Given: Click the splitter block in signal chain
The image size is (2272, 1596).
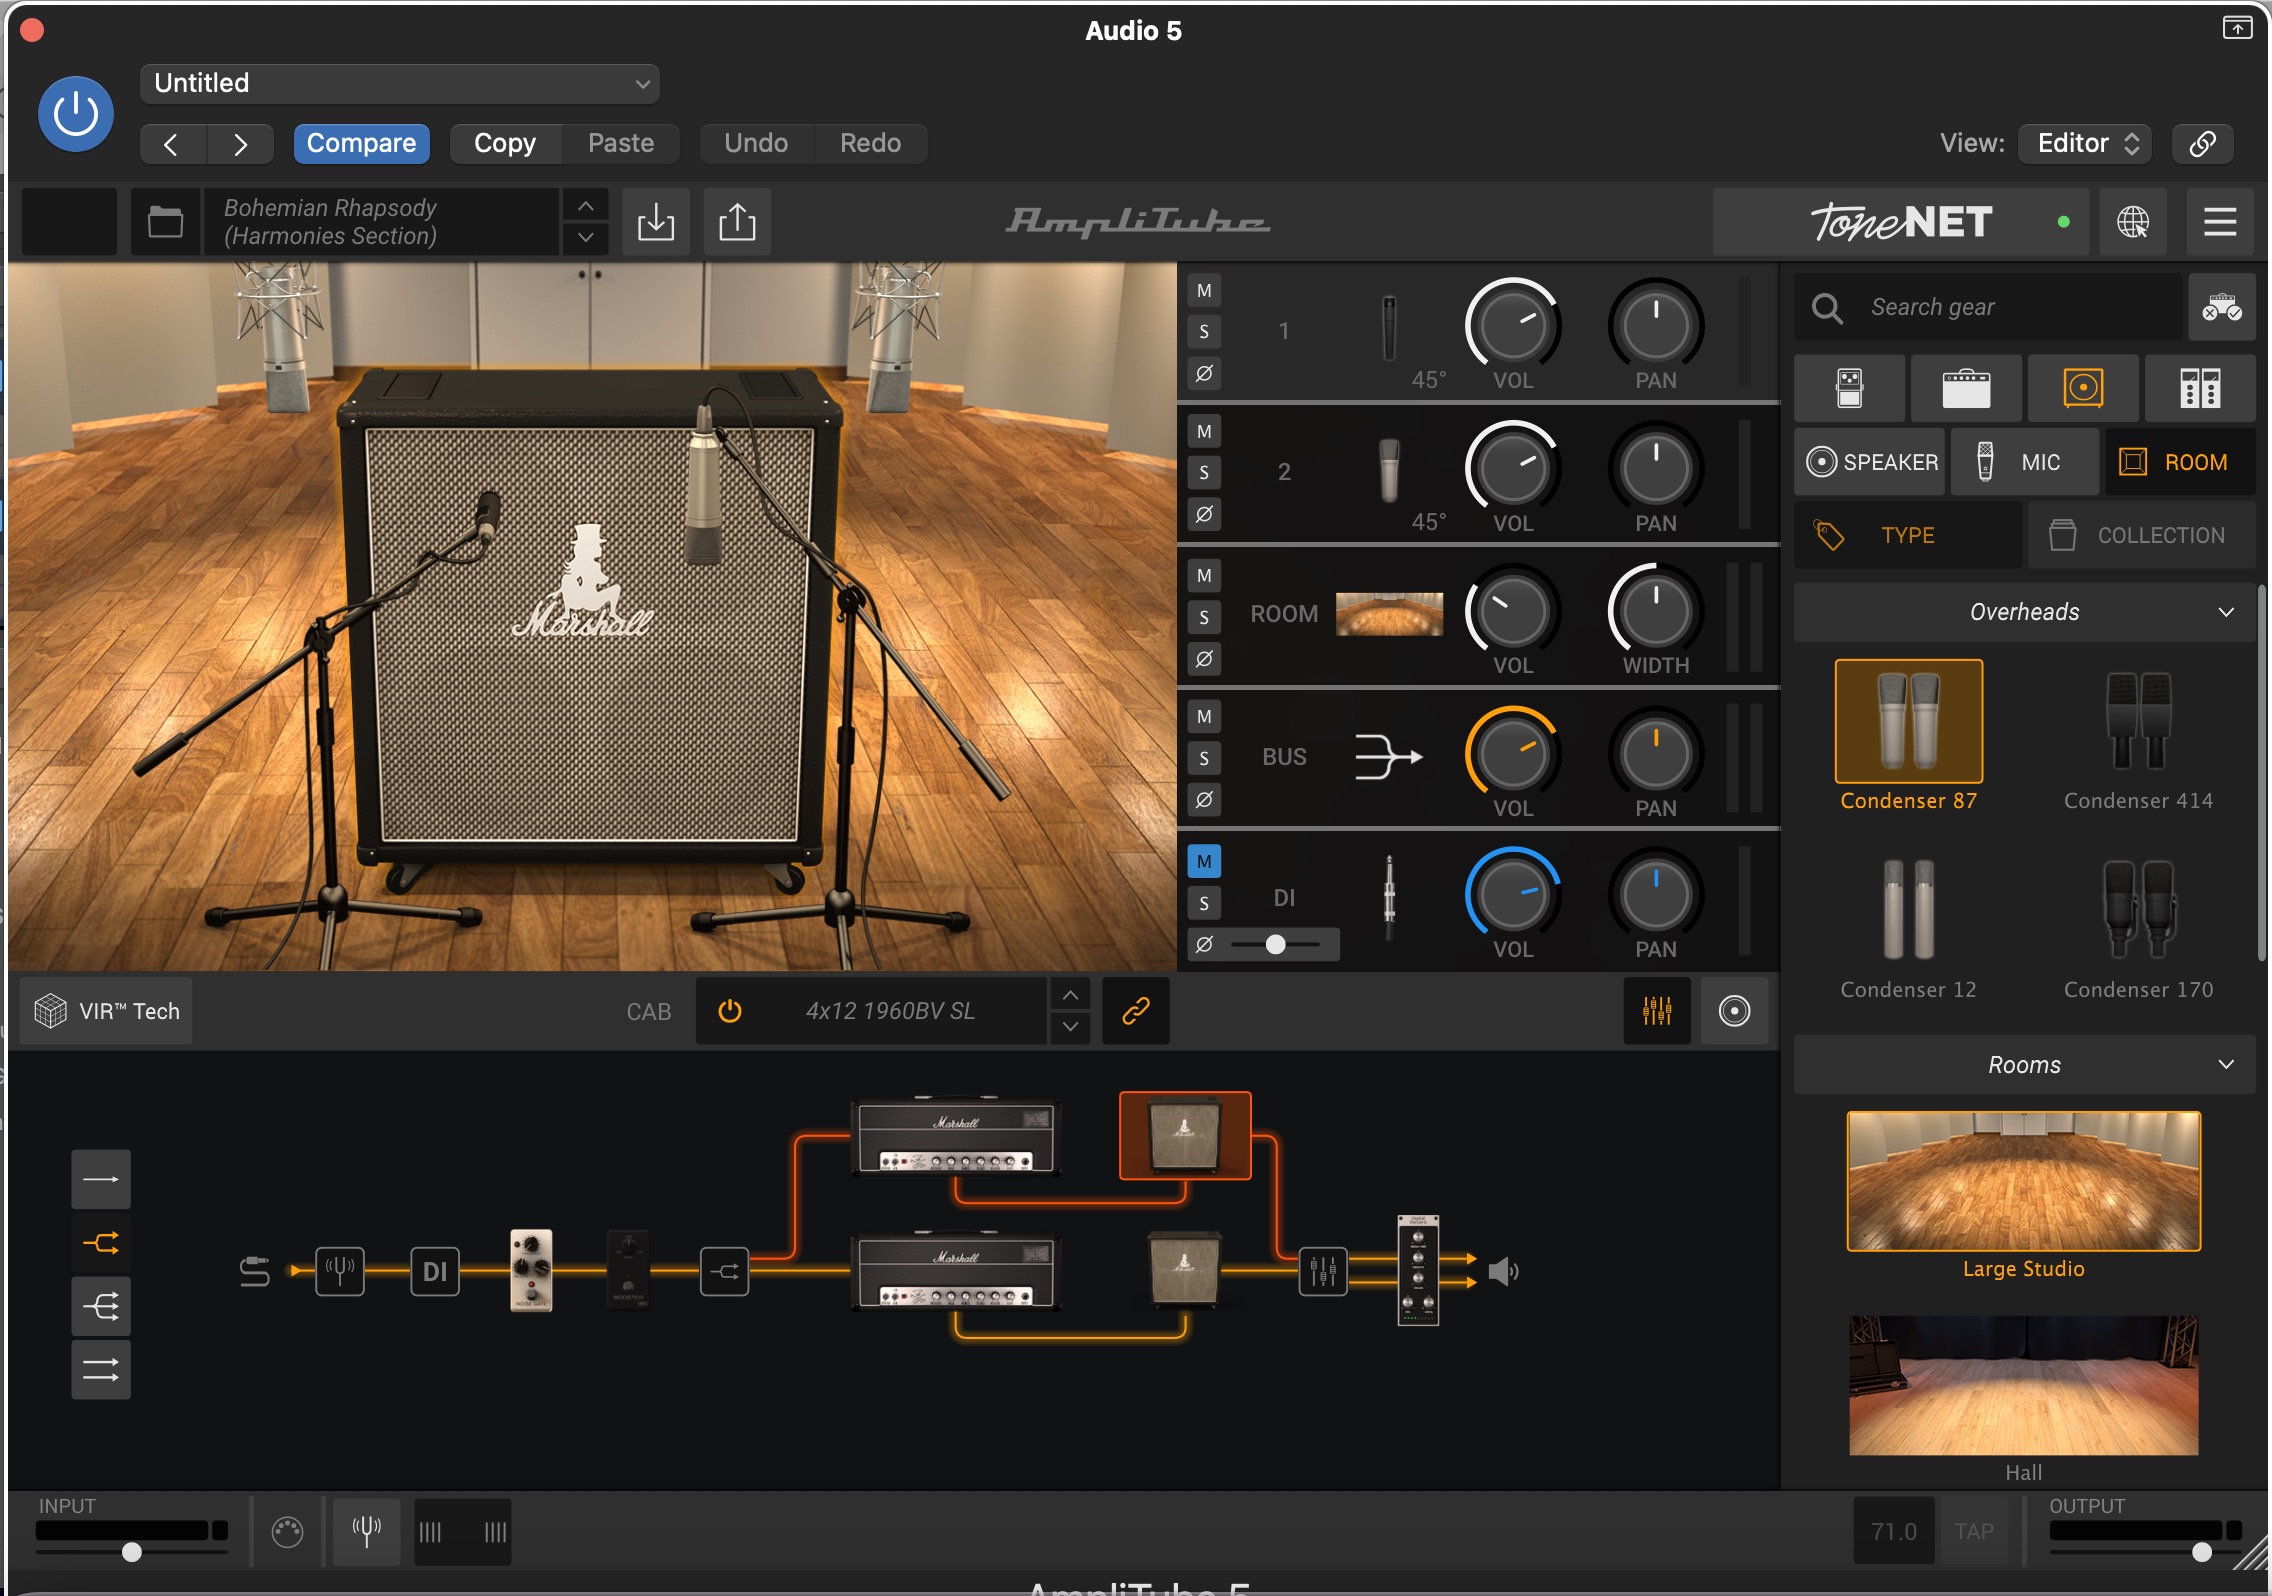Looking at the screenshot, I should 725,1271.
